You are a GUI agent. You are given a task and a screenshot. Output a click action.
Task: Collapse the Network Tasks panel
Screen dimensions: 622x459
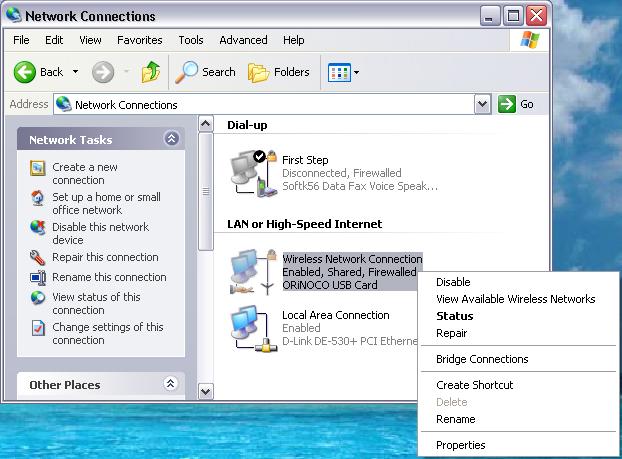(x=171, y=140)
